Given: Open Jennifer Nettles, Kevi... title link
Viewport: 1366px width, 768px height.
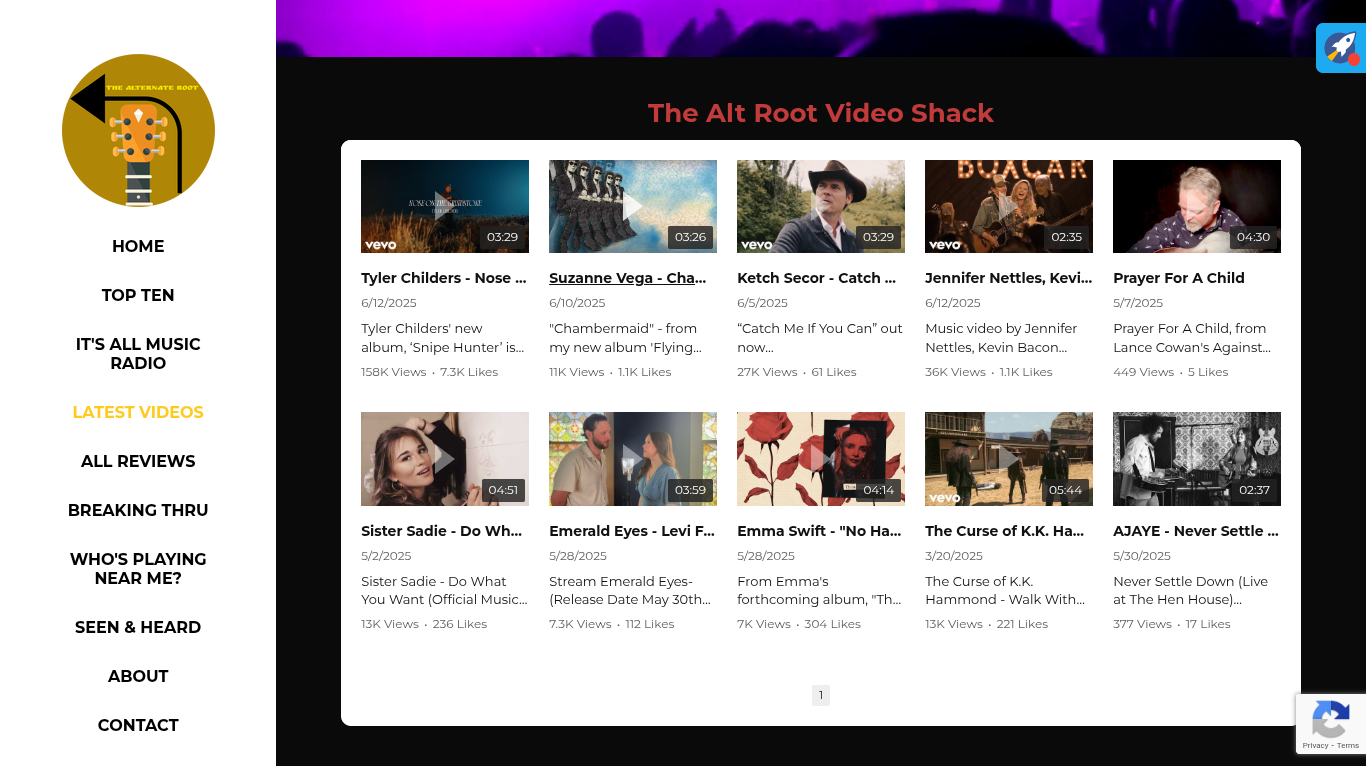Looking at the screenshot, I should pyautogui.click(x=1009, y=278).
